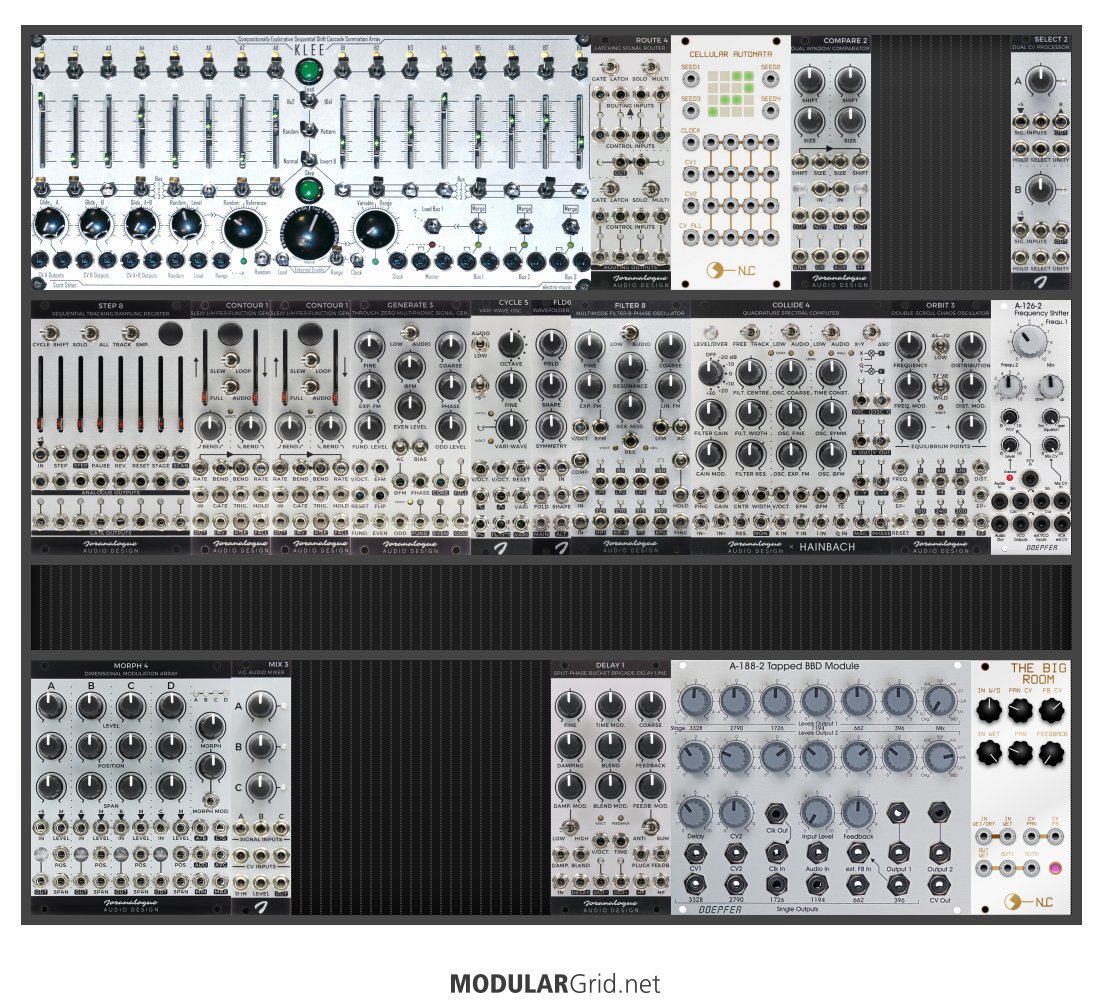This screenshot has height=1005, width=1112.
Task: Click the LEVEL/OVER indicator on COLLIDE 4
Action: click(x=710, y=333)
